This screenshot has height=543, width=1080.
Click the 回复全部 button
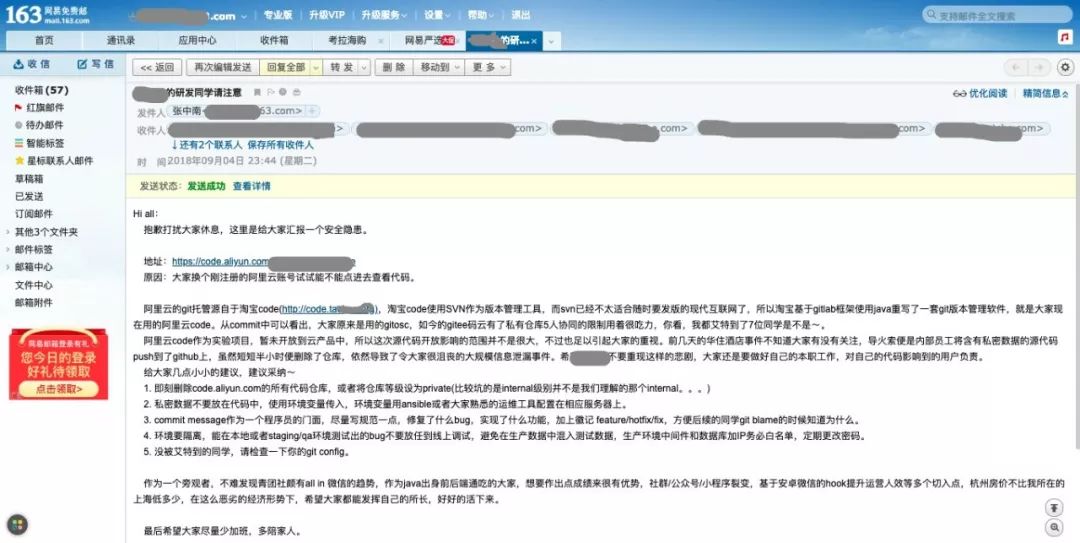(285, 68)
